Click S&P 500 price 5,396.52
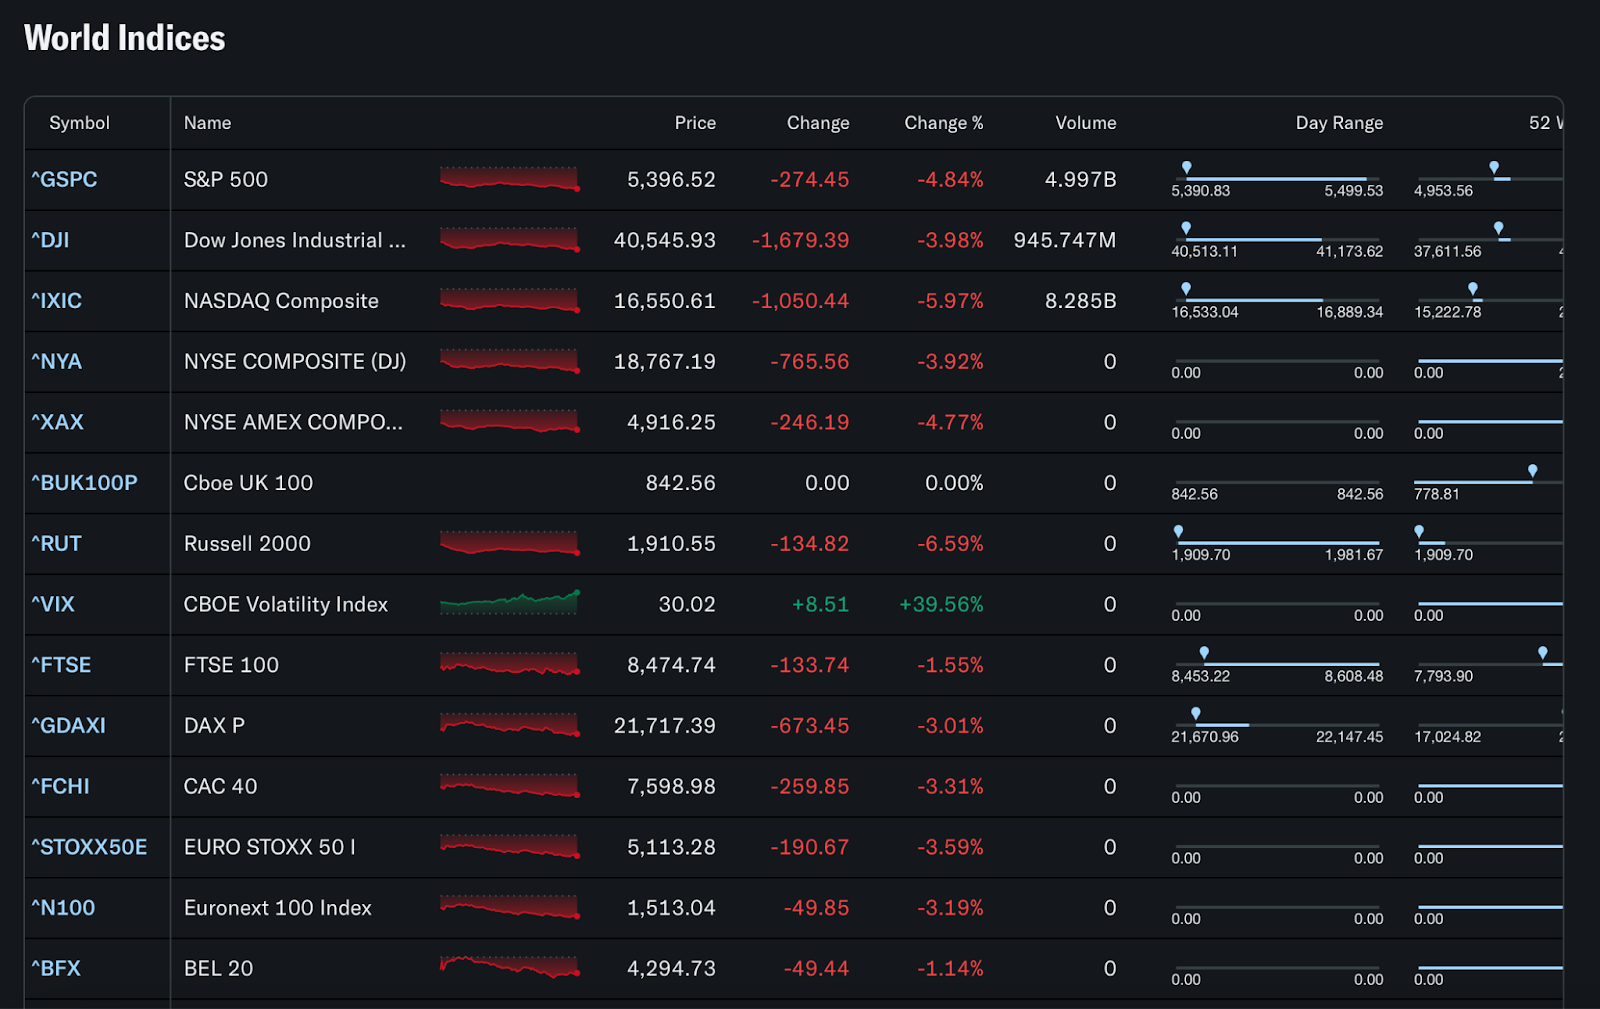 [x=671, y=180]
